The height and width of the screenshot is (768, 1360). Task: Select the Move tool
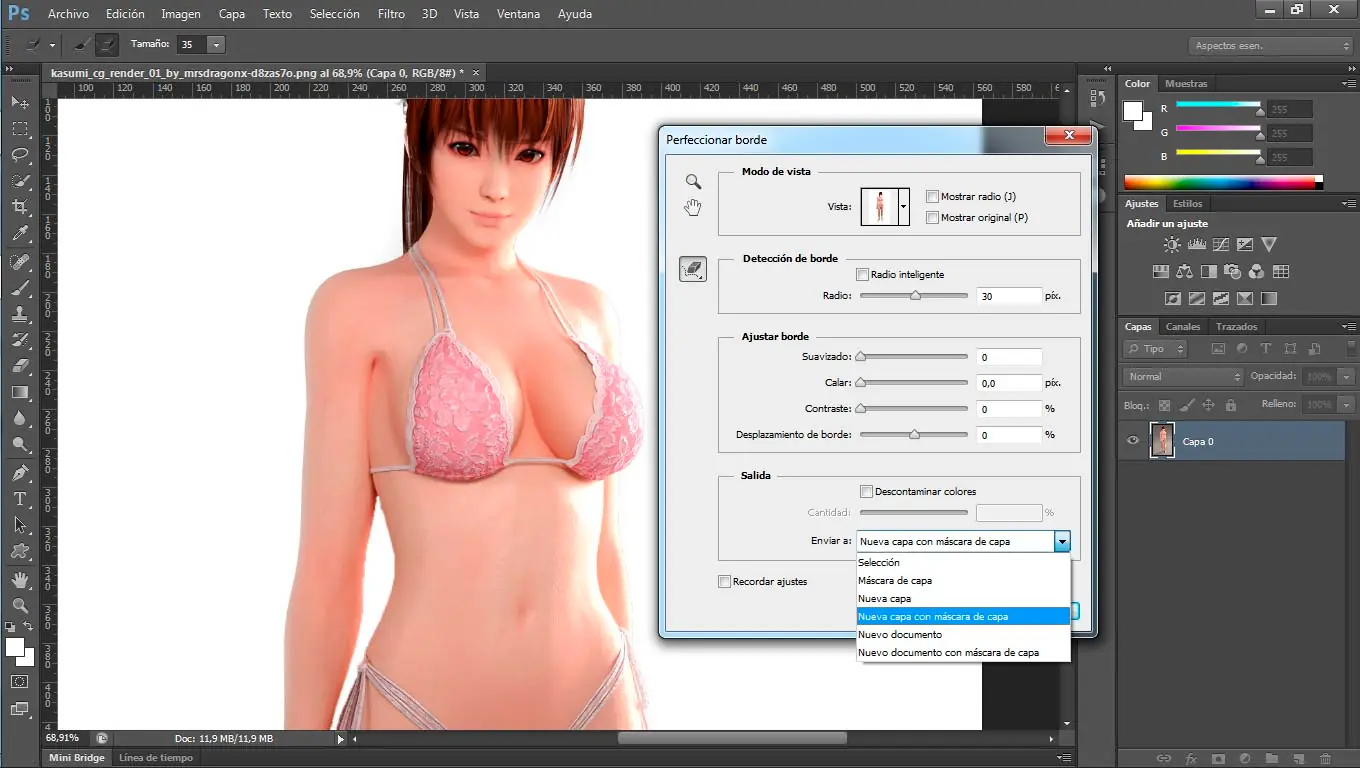coord(20,103)
